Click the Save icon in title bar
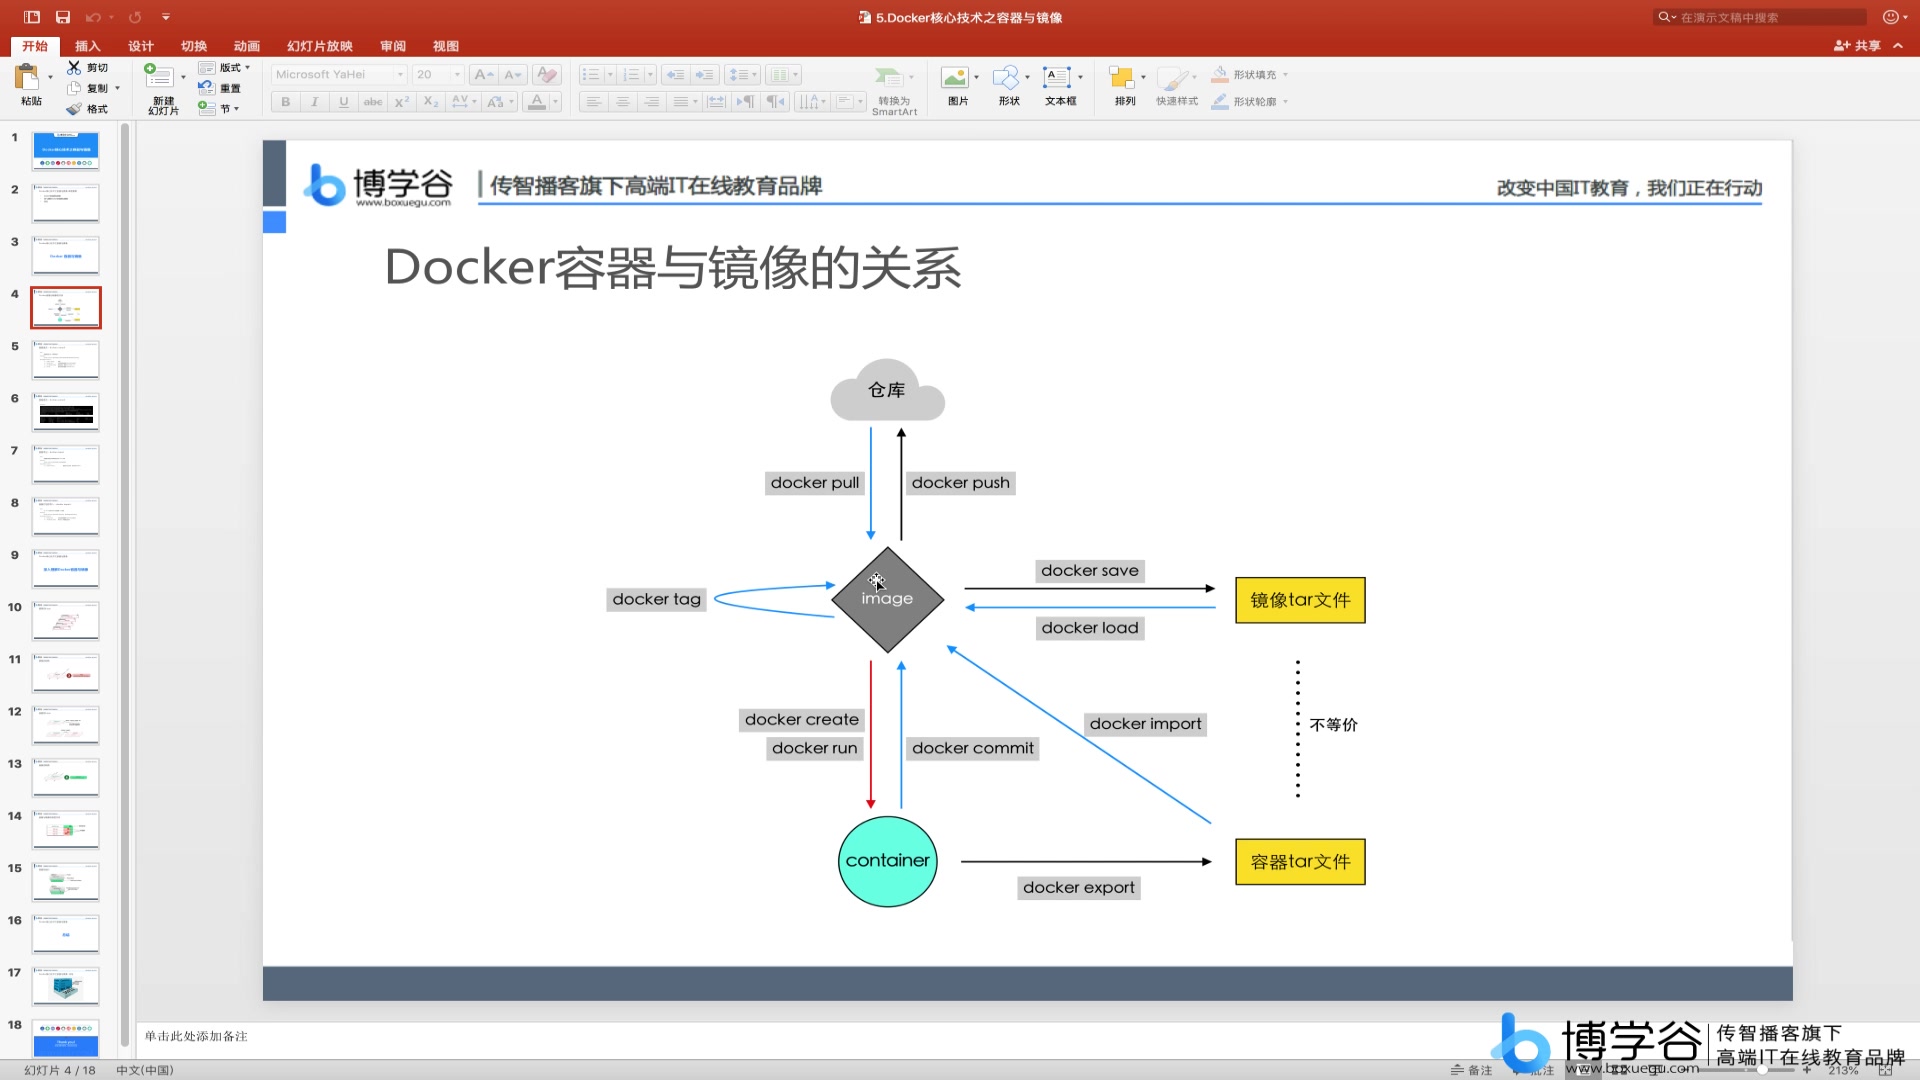 point(63,17)
